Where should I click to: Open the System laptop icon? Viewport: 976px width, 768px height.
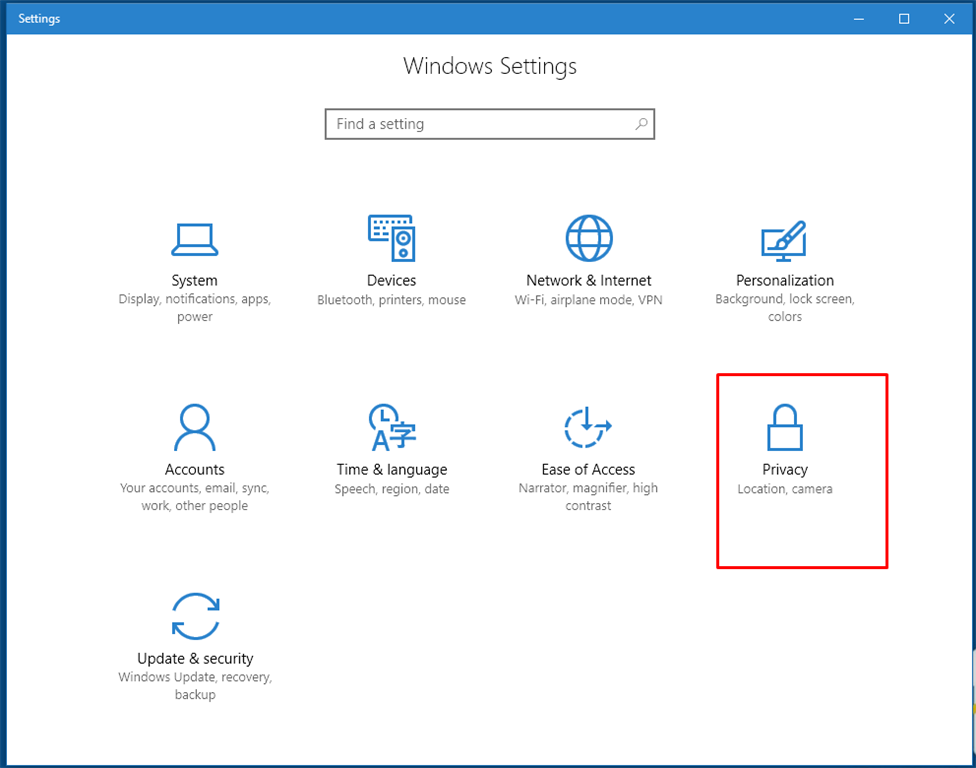(195, 240)
